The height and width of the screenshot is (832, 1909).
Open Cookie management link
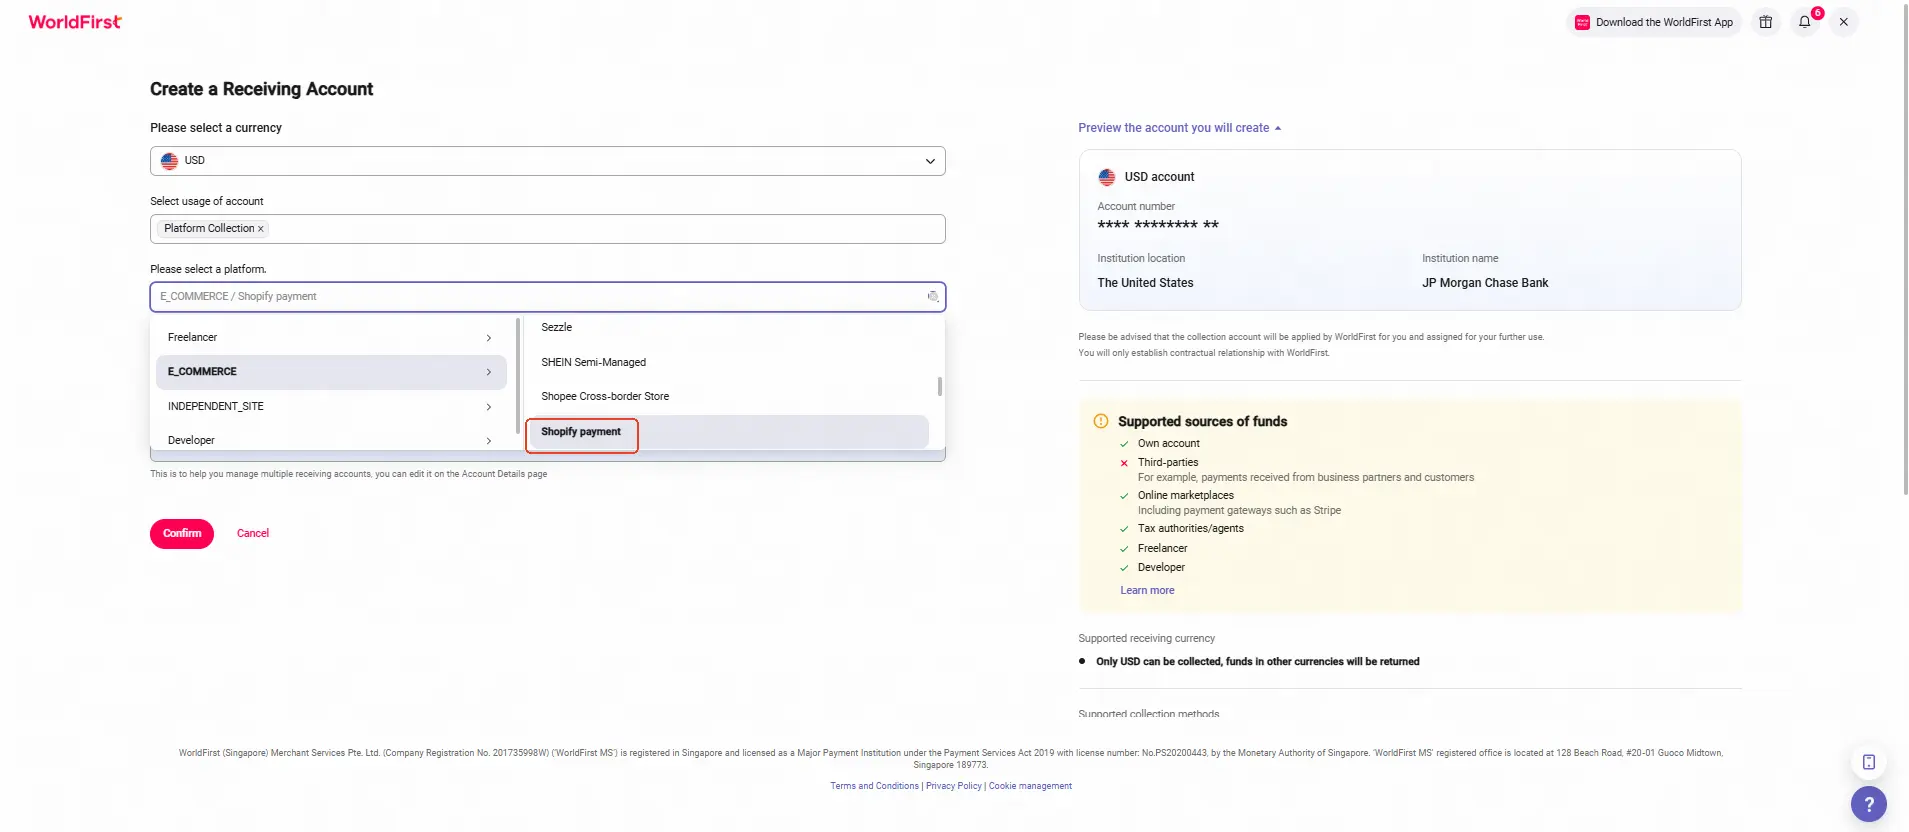click(x=1030, y=786)
